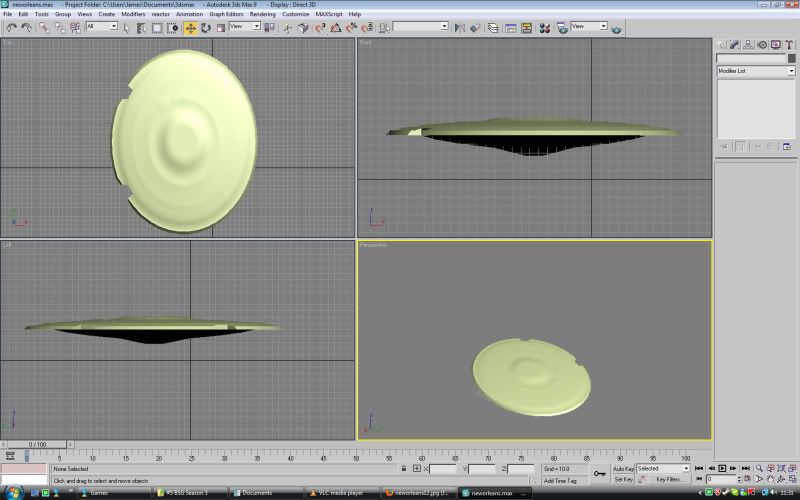Click the Play Animation button

tap(722, 468)
